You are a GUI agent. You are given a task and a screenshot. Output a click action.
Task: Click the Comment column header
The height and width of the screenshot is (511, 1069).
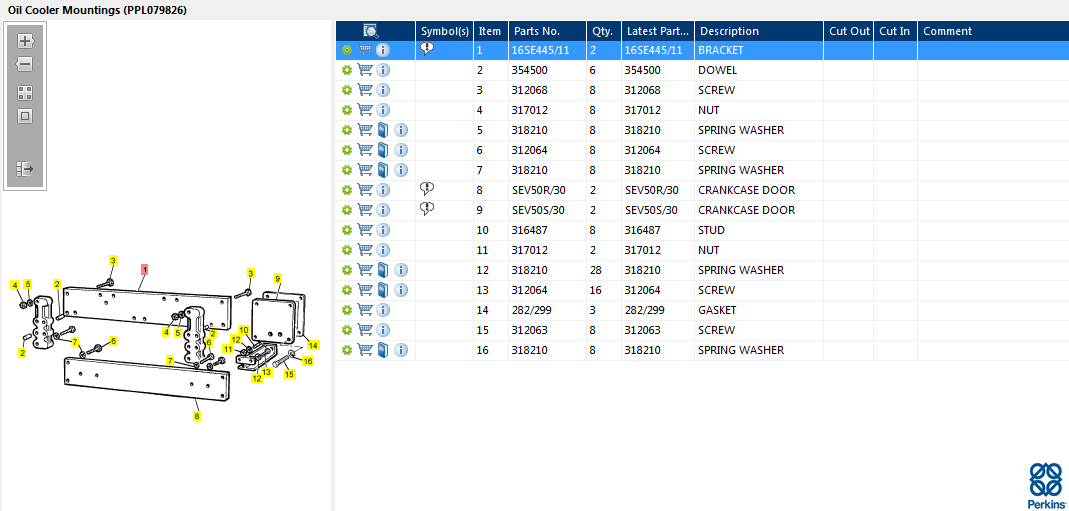tap(993, 31)
